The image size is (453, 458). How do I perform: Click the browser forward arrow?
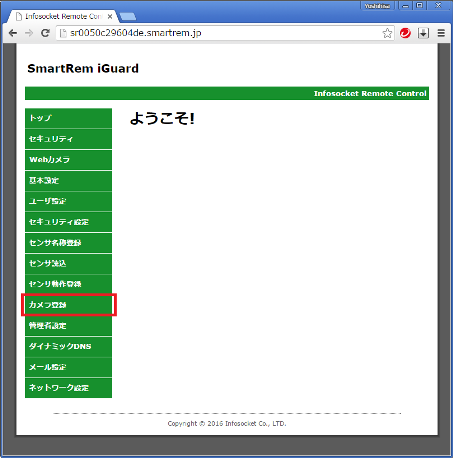[x=29, y=33]
